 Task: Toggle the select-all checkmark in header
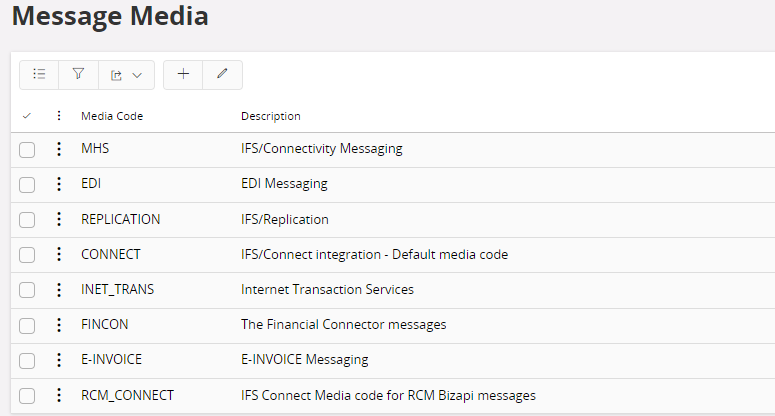[27, 116]
